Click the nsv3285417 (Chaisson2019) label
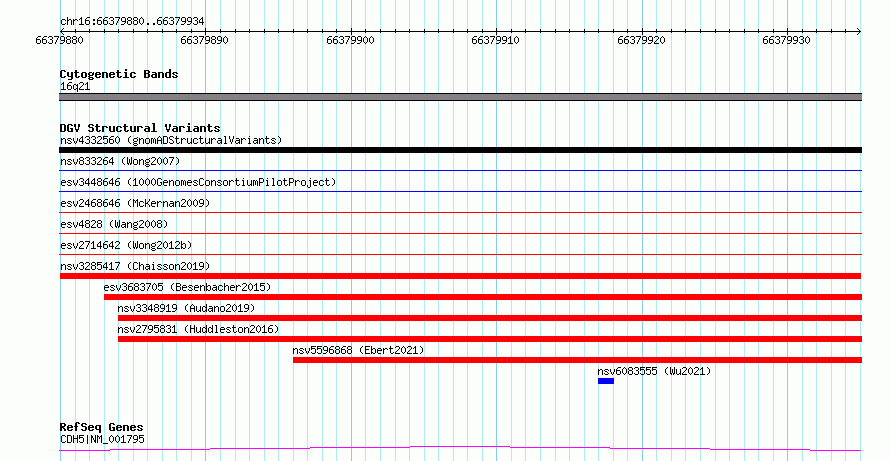 [135, 266]
